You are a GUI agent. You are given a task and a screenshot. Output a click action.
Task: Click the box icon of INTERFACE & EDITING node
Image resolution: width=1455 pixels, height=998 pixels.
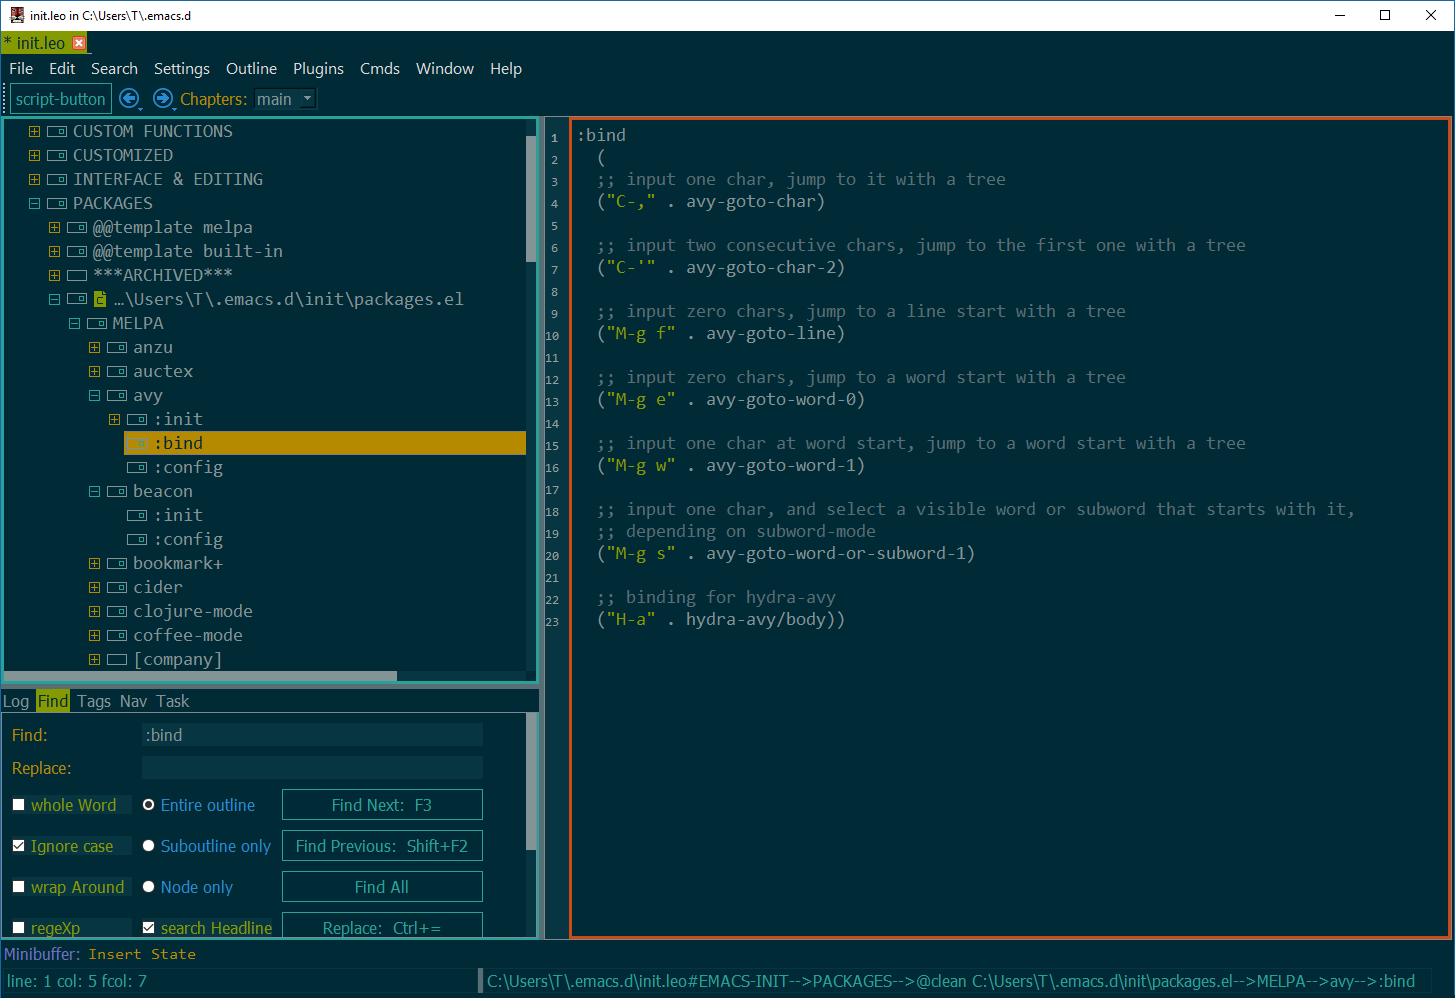pos(57,180)
